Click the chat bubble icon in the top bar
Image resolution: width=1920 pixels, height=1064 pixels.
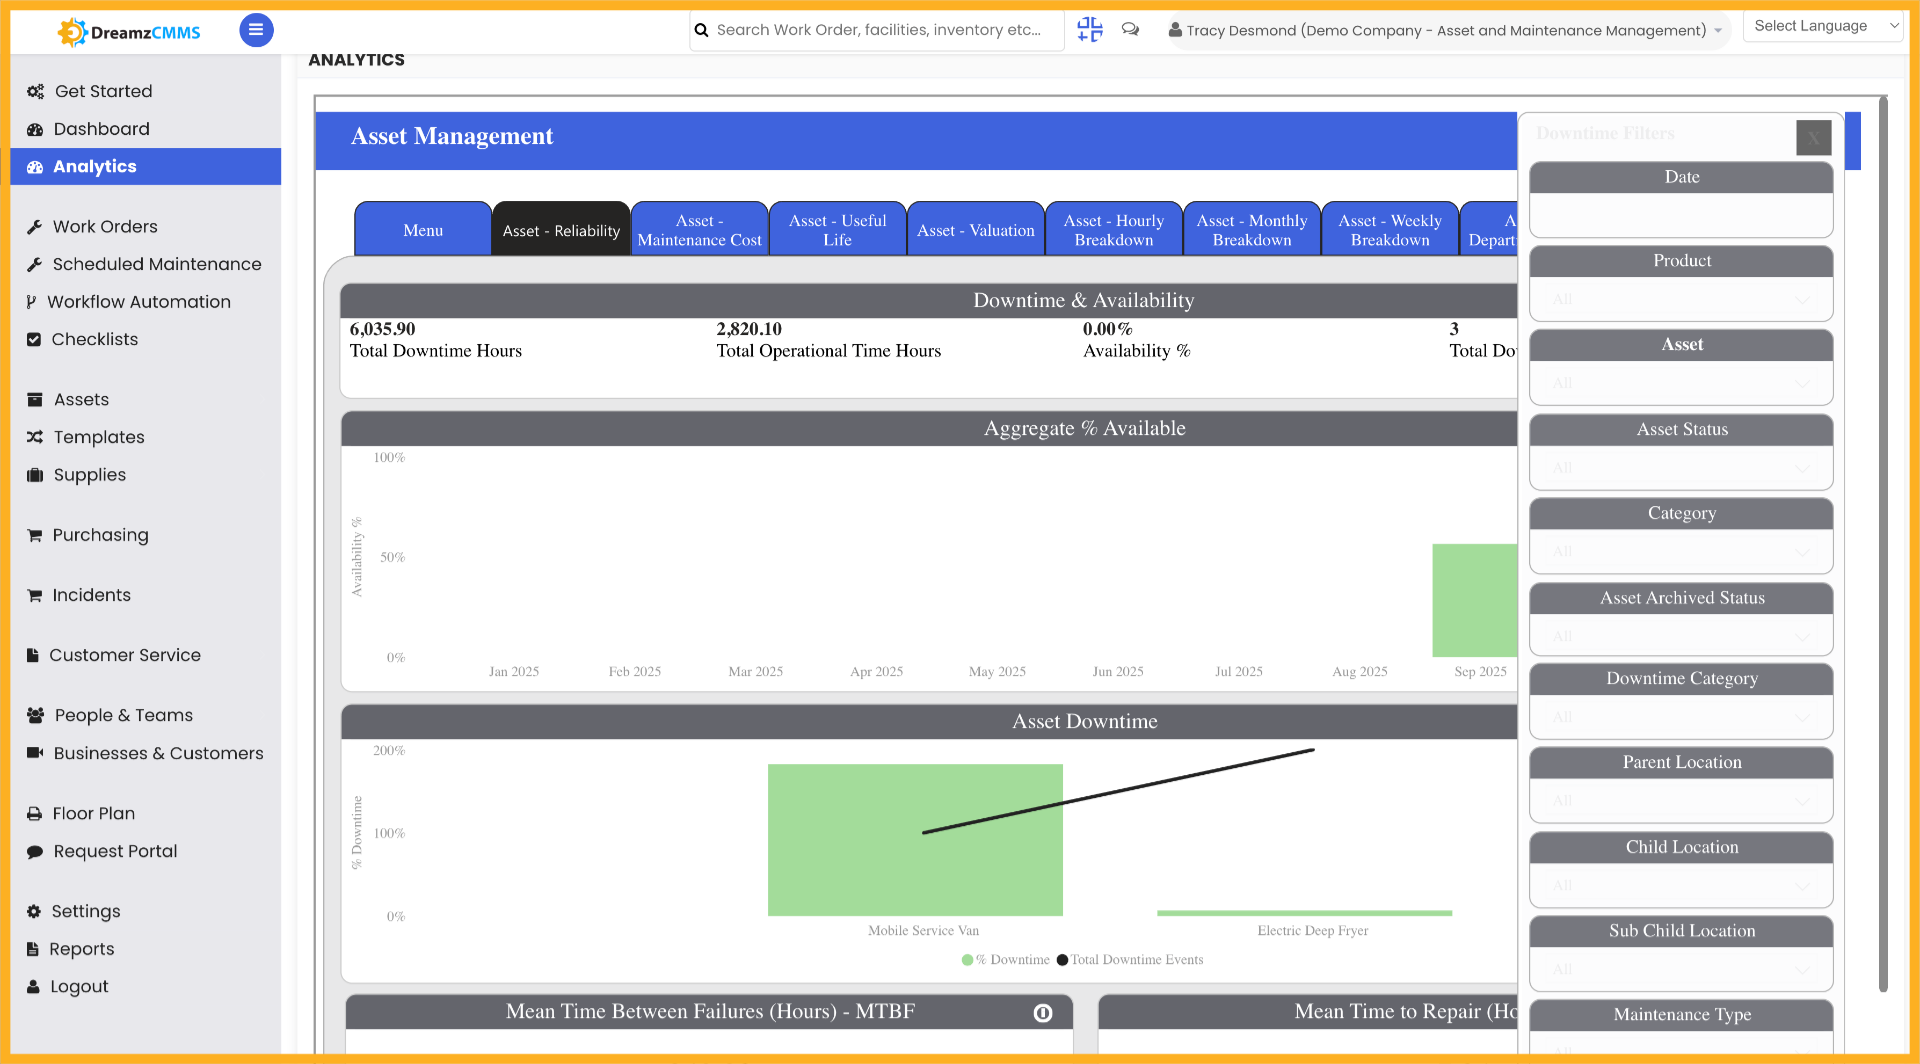point(1130,30)
